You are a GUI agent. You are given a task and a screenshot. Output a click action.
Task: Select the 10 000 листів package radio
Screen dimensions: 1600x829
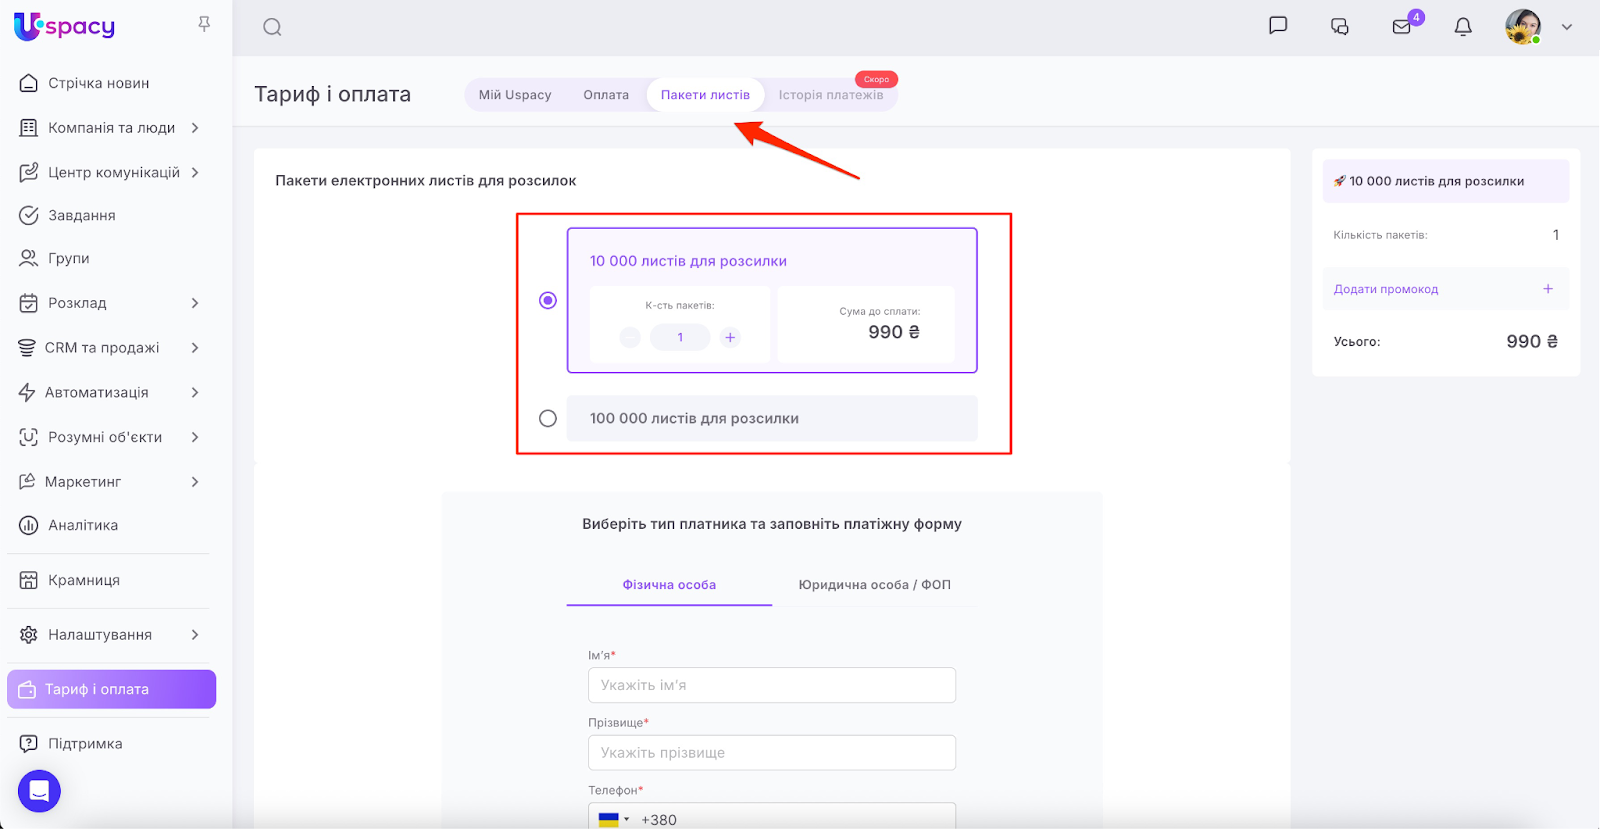click(x=548, y=300)
